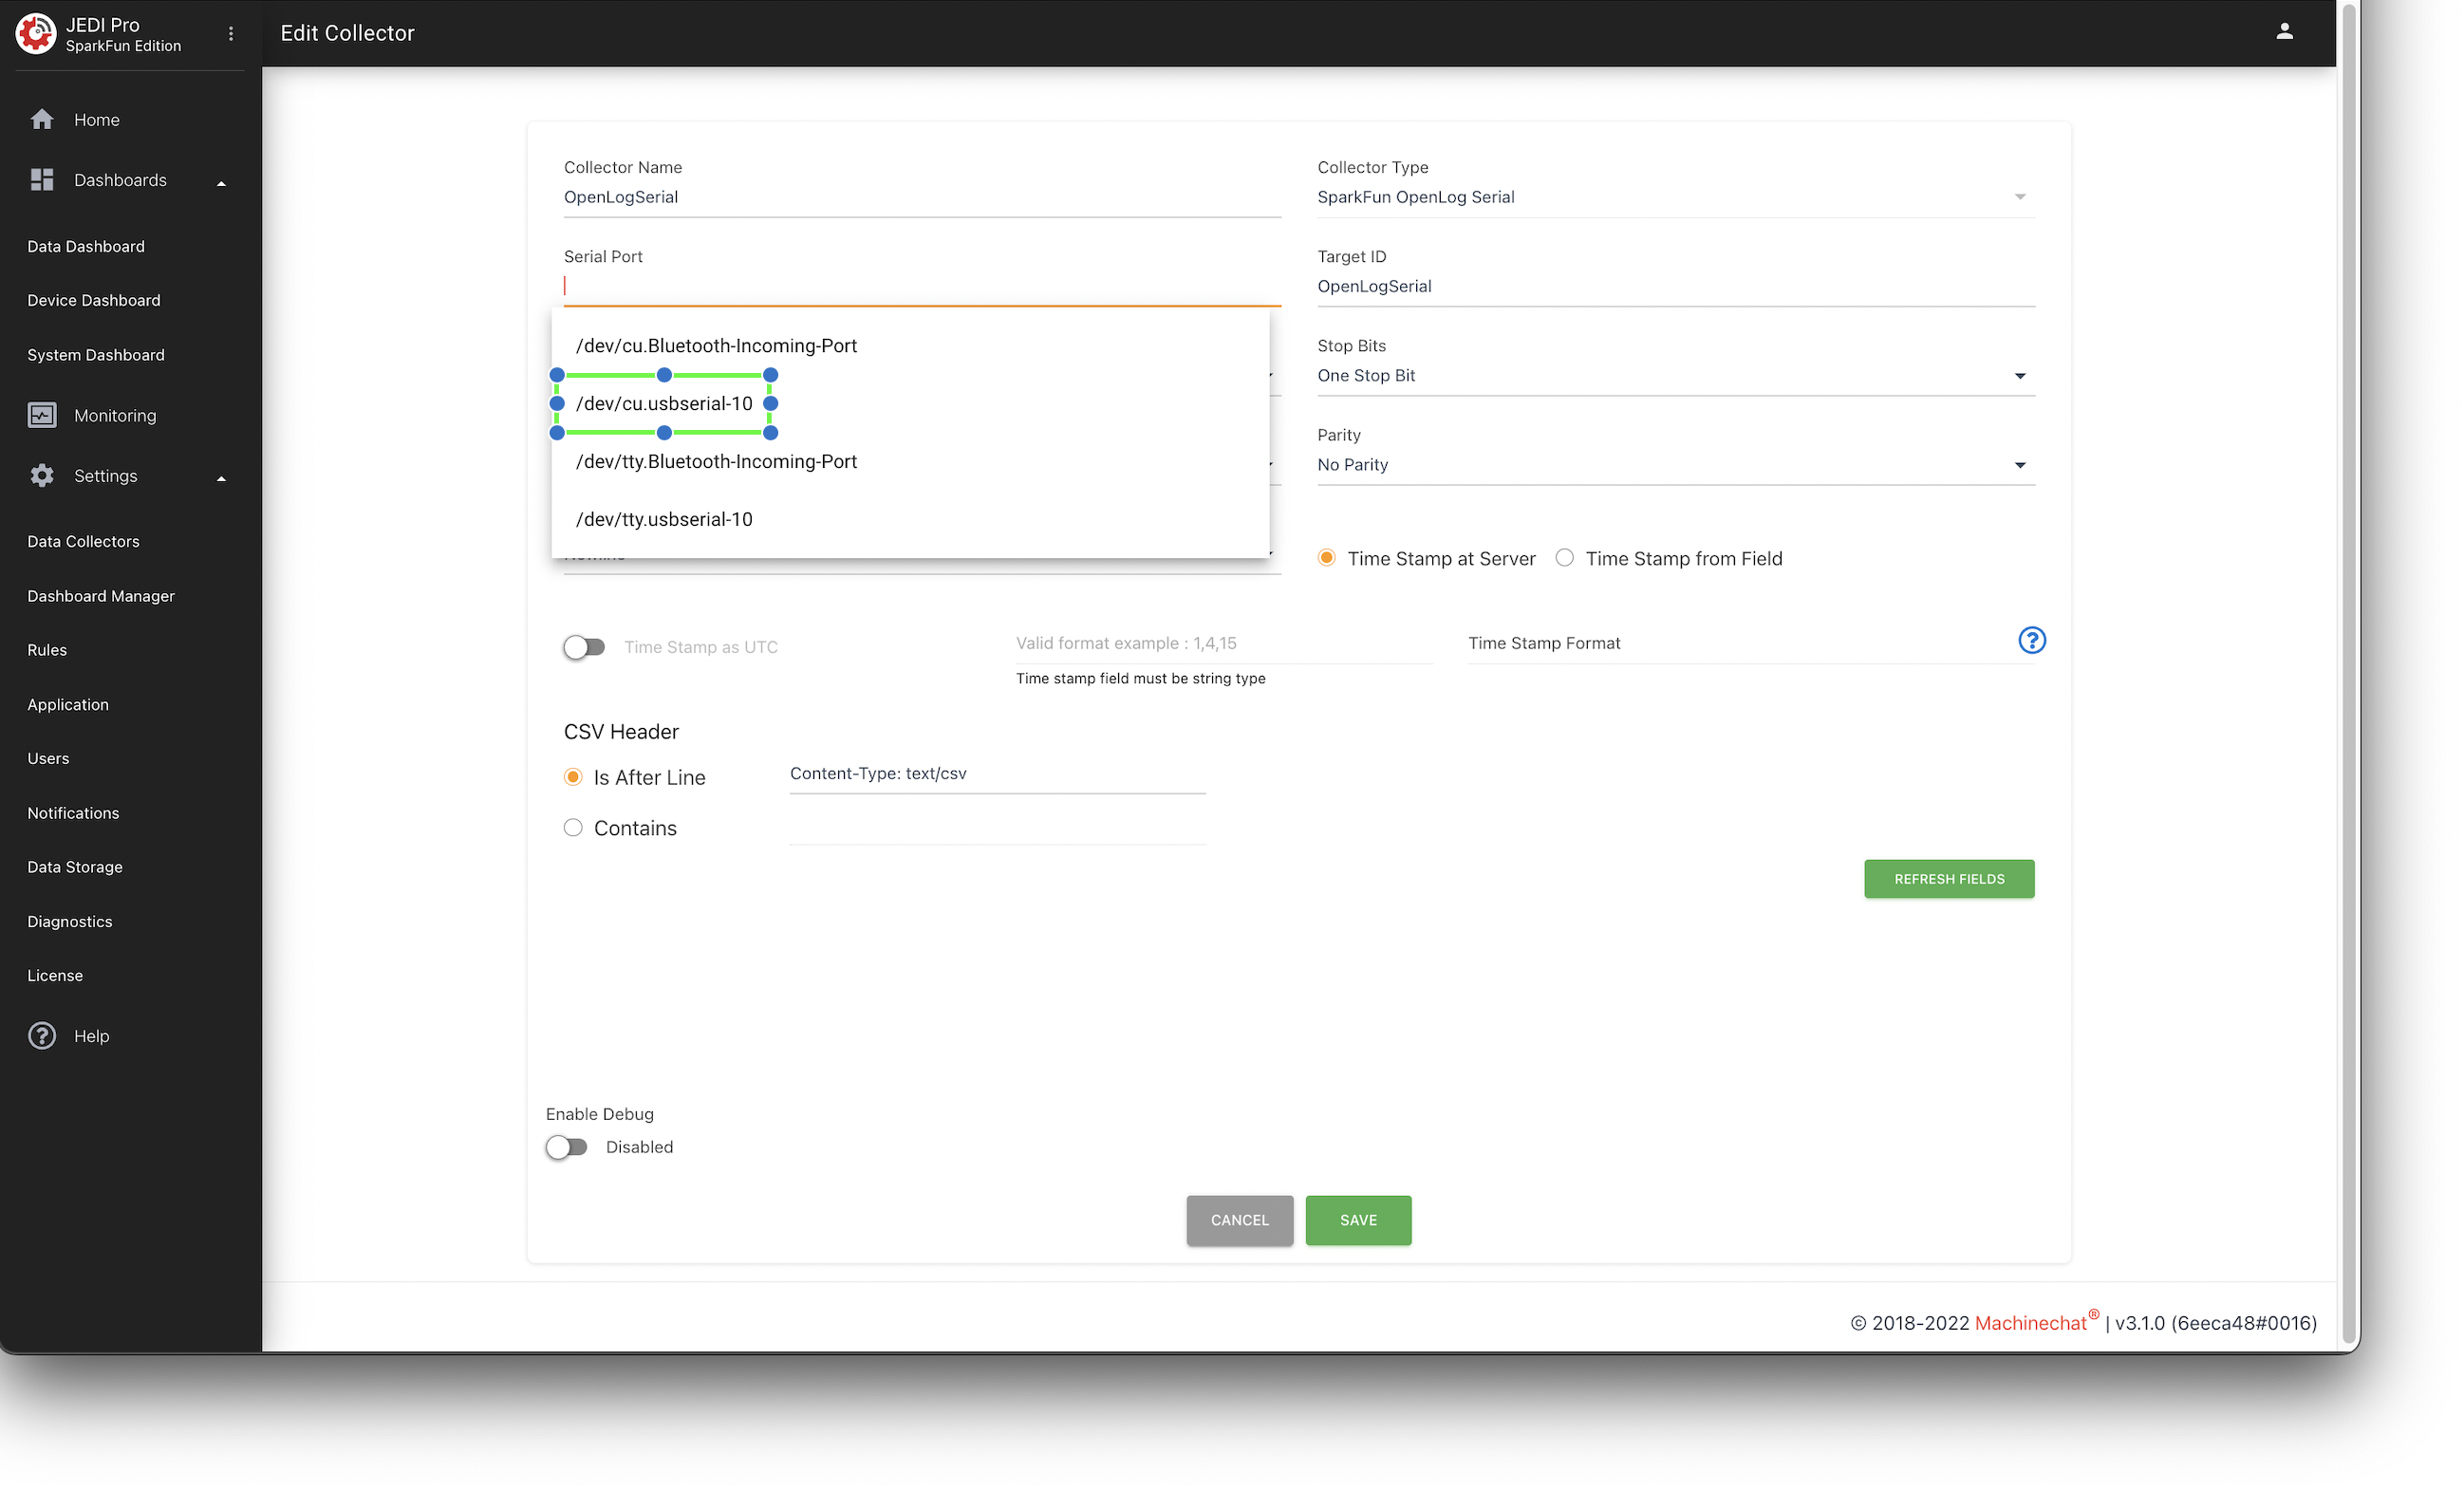Toggle Time Stamp as UTC switch
This screenshot has height=1491, width=2464.
pyautogui.click(x=584, y=648)
